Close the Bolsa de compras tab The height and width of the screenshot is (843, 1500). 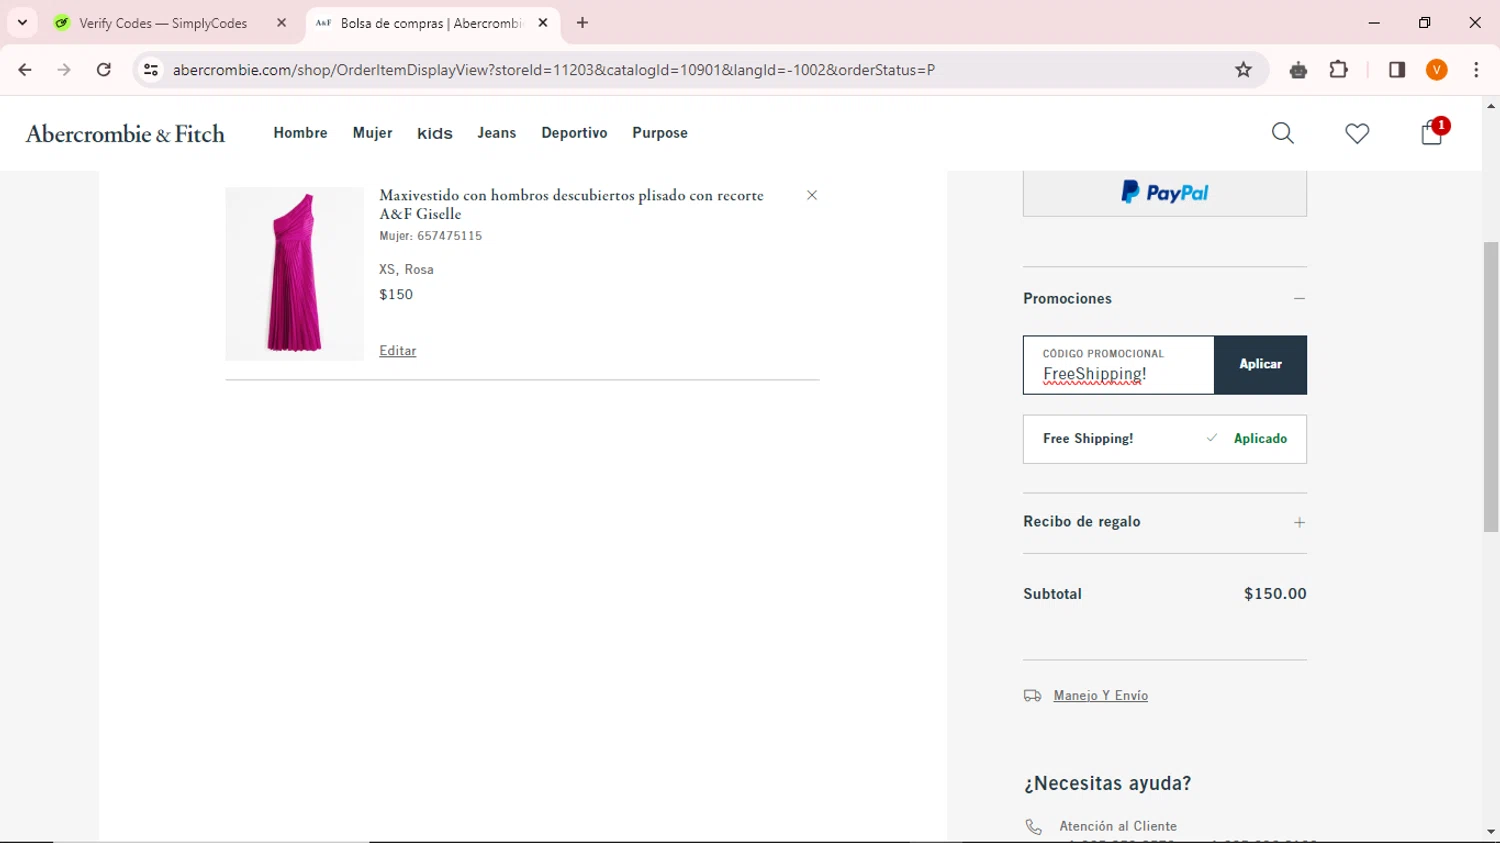[543, 23]
